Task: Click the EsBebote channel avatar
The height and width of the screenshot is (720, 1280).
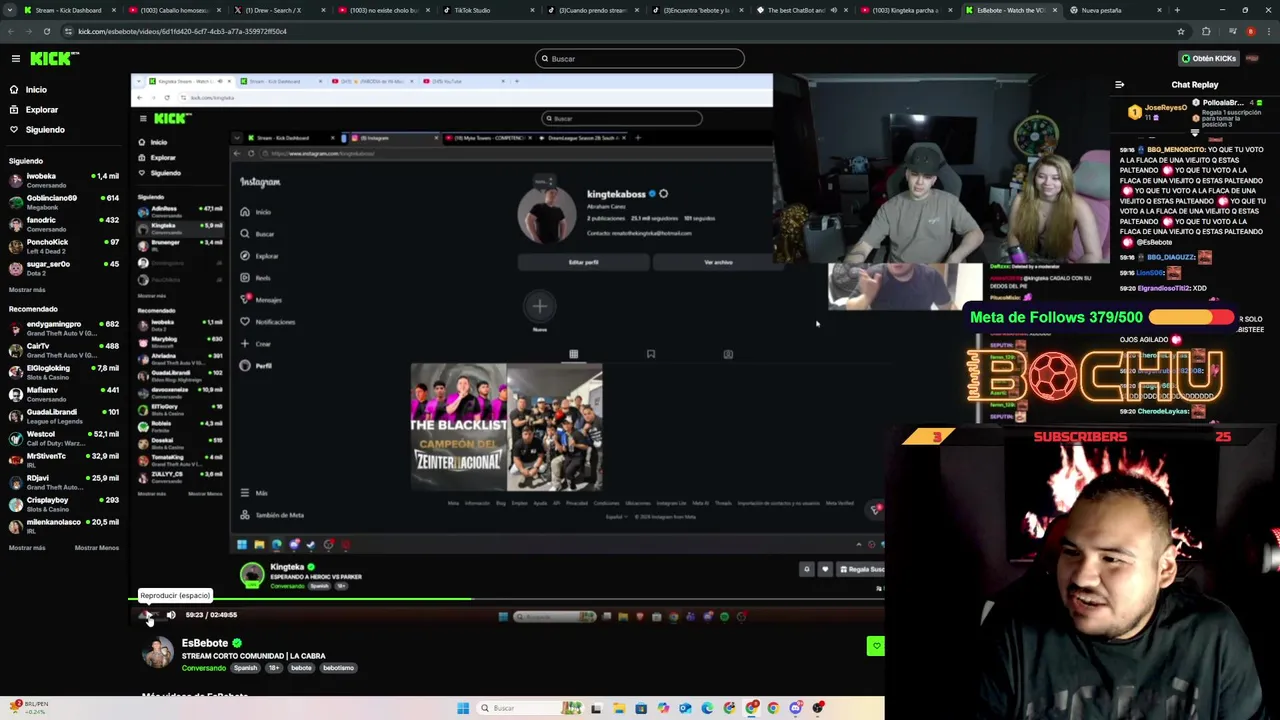Action: click(158, 653)
